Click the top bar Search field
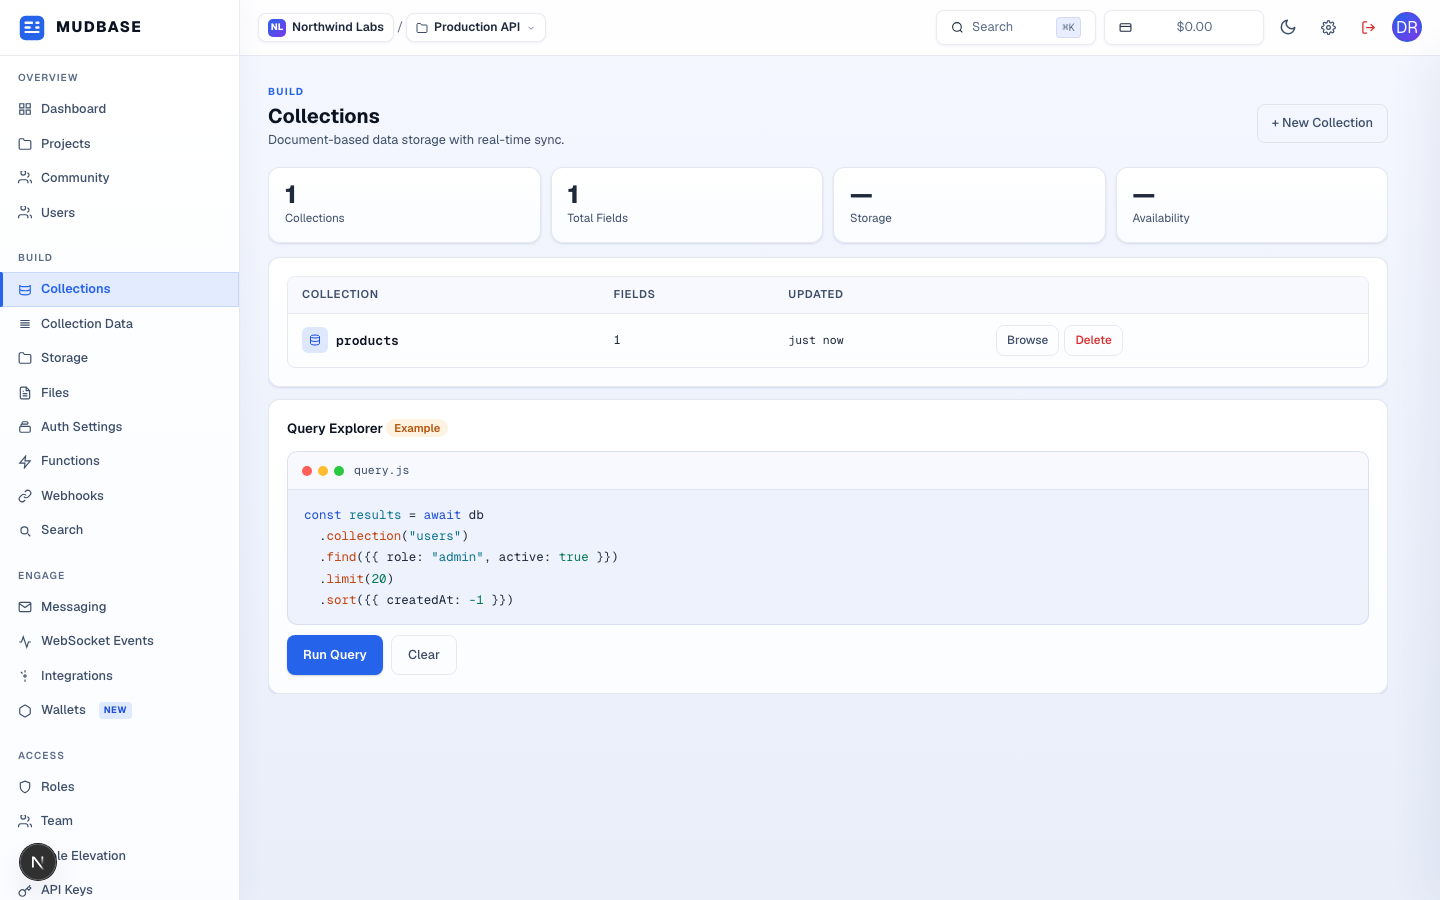The image size is (1440, 900). (x=1016, y=27)
